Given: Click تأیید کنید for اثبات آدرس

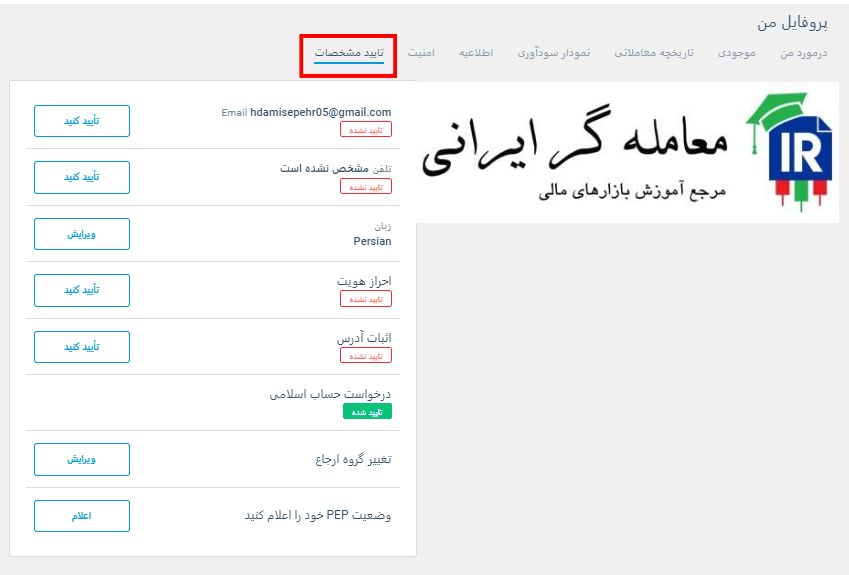Looking at the screenshot, I should coord(82,347).
